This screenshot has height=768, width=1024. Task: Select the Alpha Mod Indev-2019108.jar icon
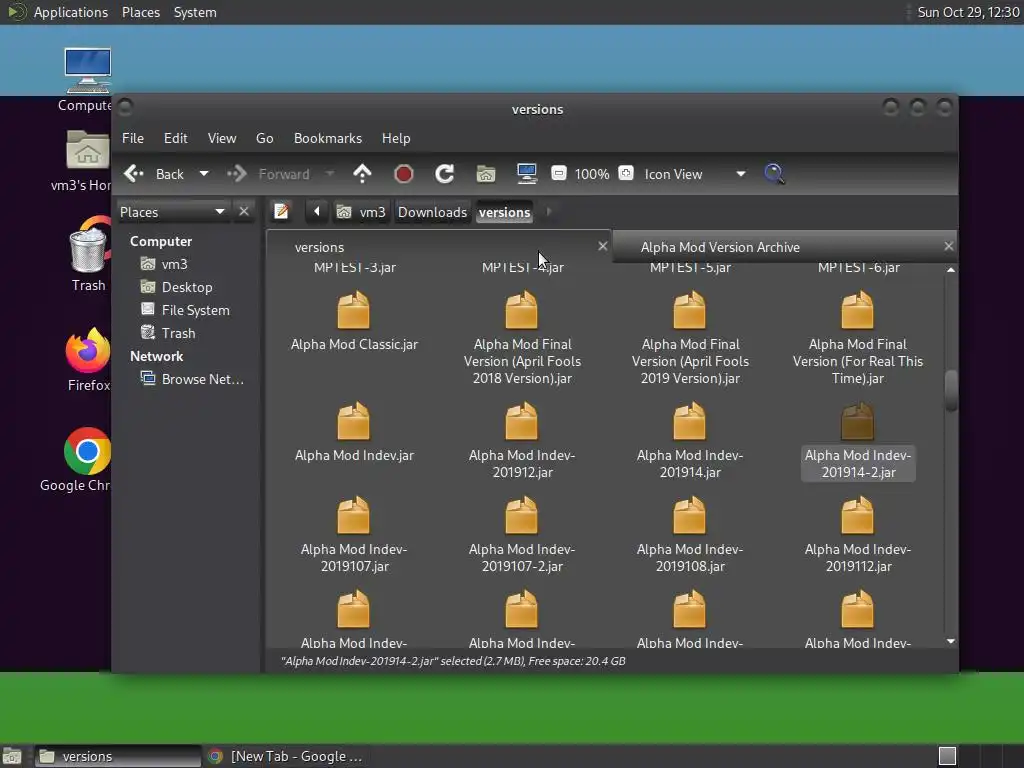(x=690, y=515)
